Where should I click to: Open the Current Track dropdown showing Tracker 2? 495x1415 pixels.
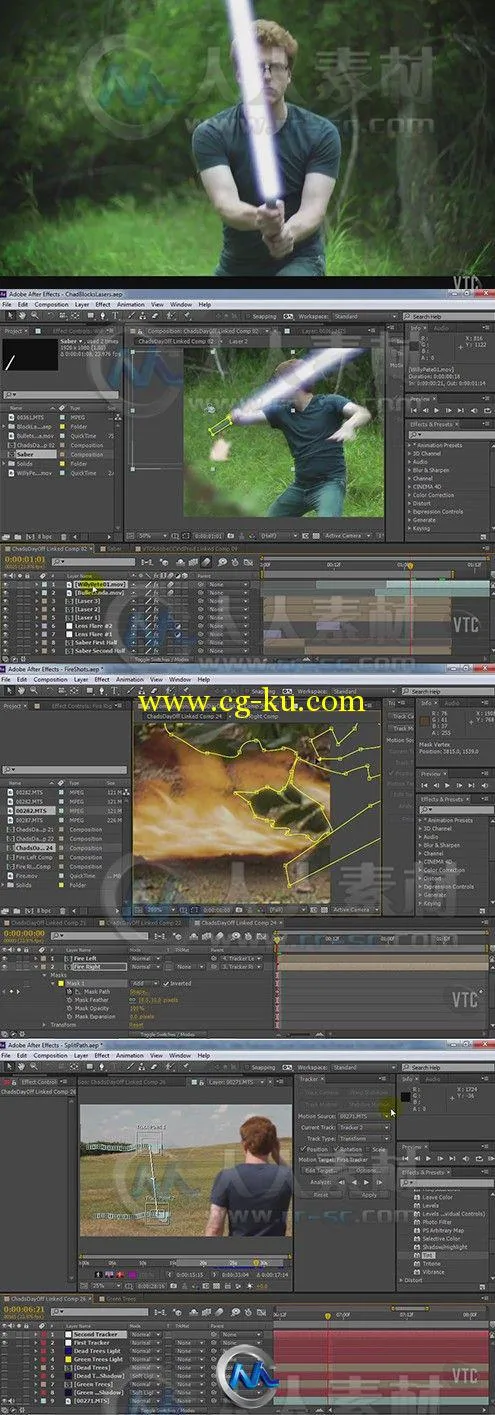tap(363, 1127)
